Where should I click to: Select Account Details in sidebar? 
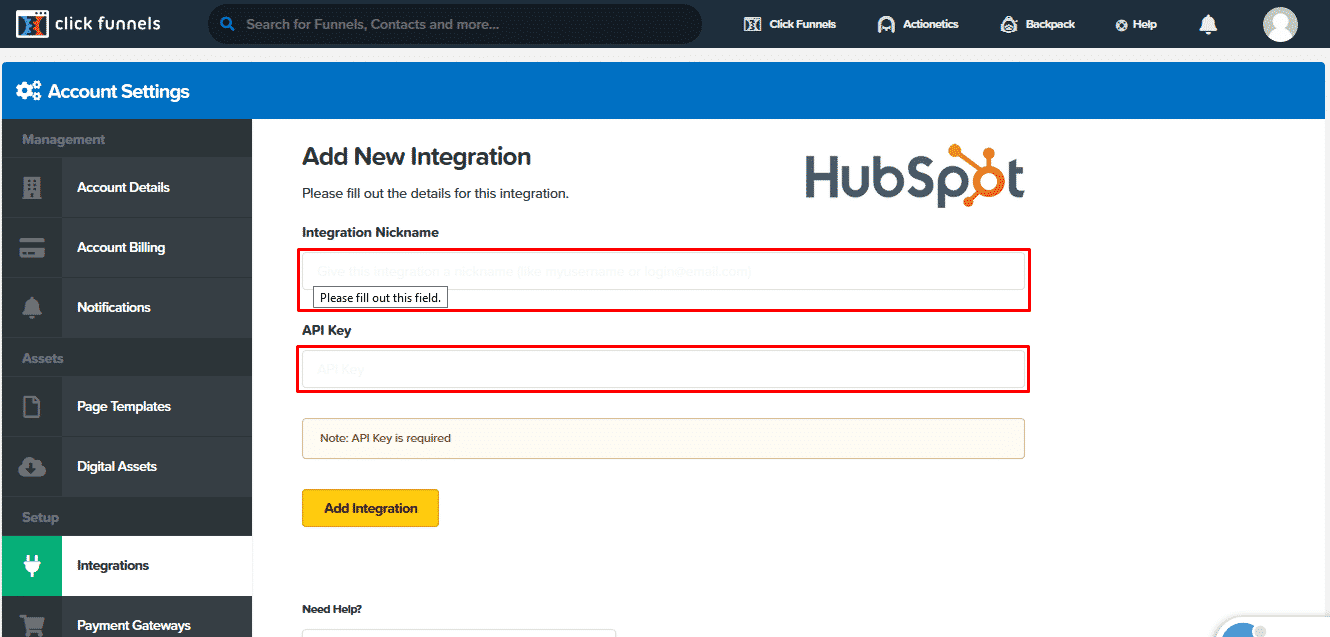point(123,187)
